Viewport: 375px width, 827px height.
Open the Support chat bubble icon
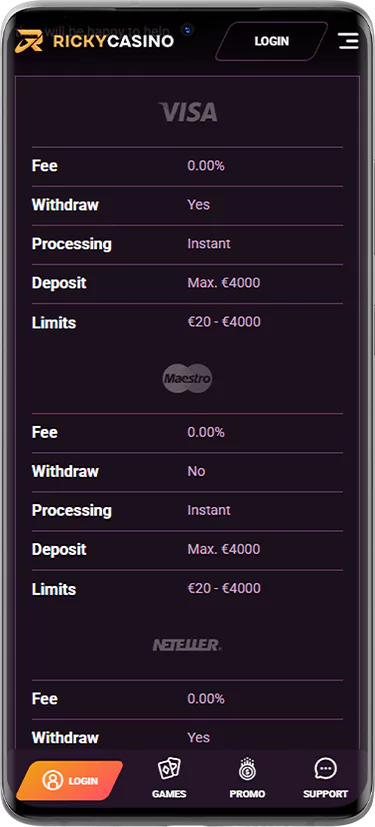[325, 769]
